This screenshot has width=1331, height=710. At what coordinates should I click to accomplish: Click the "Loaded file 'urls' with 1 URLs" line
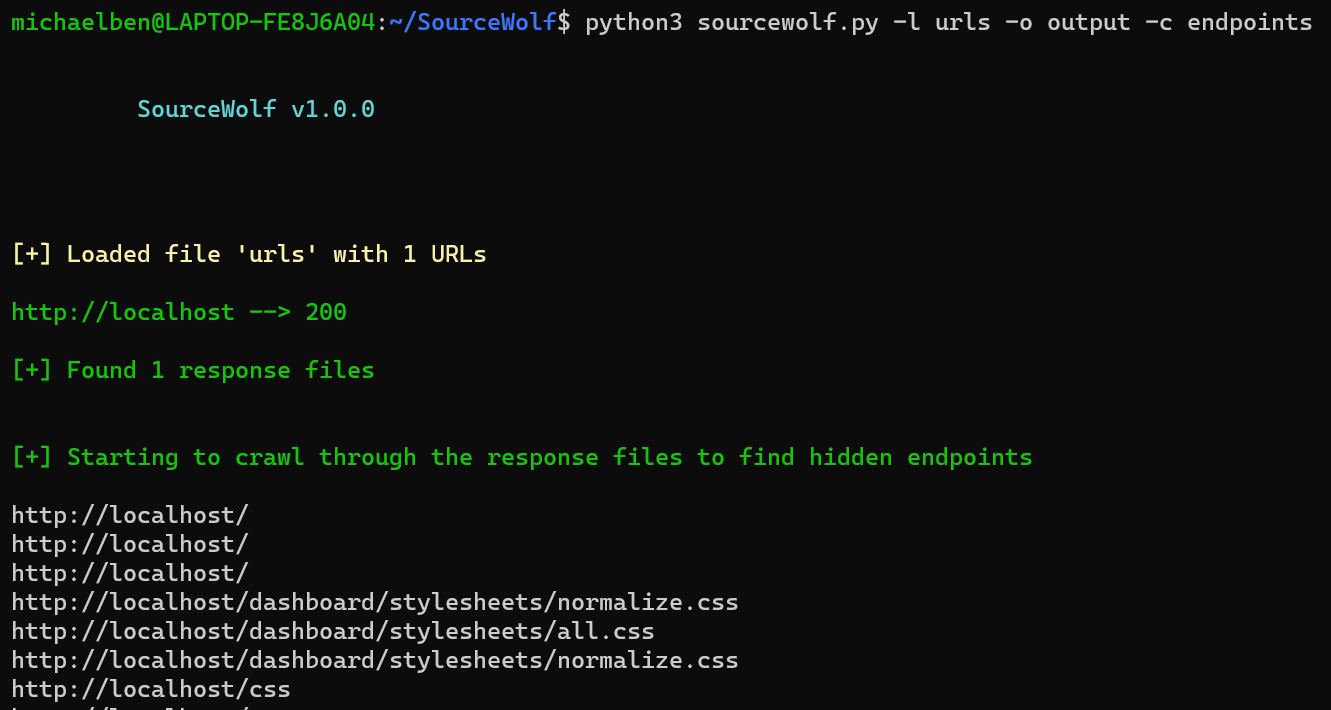(249, 254)
